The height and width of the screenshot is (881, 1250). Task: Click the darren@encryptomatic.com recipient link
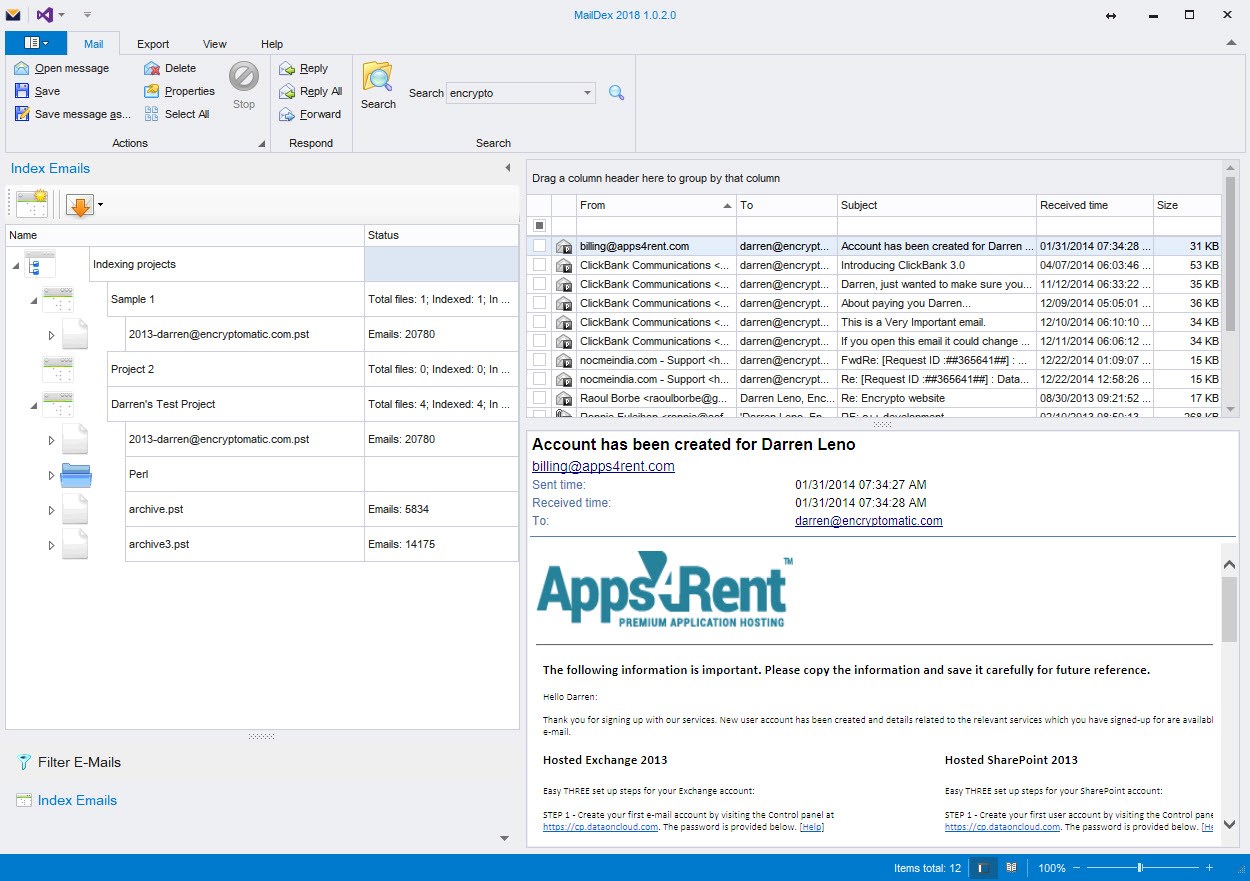868,521
